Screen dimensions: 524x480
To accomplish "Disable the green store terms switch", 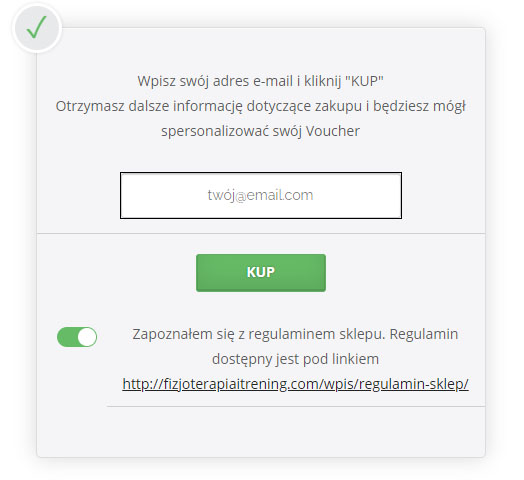I will [77, 337].
